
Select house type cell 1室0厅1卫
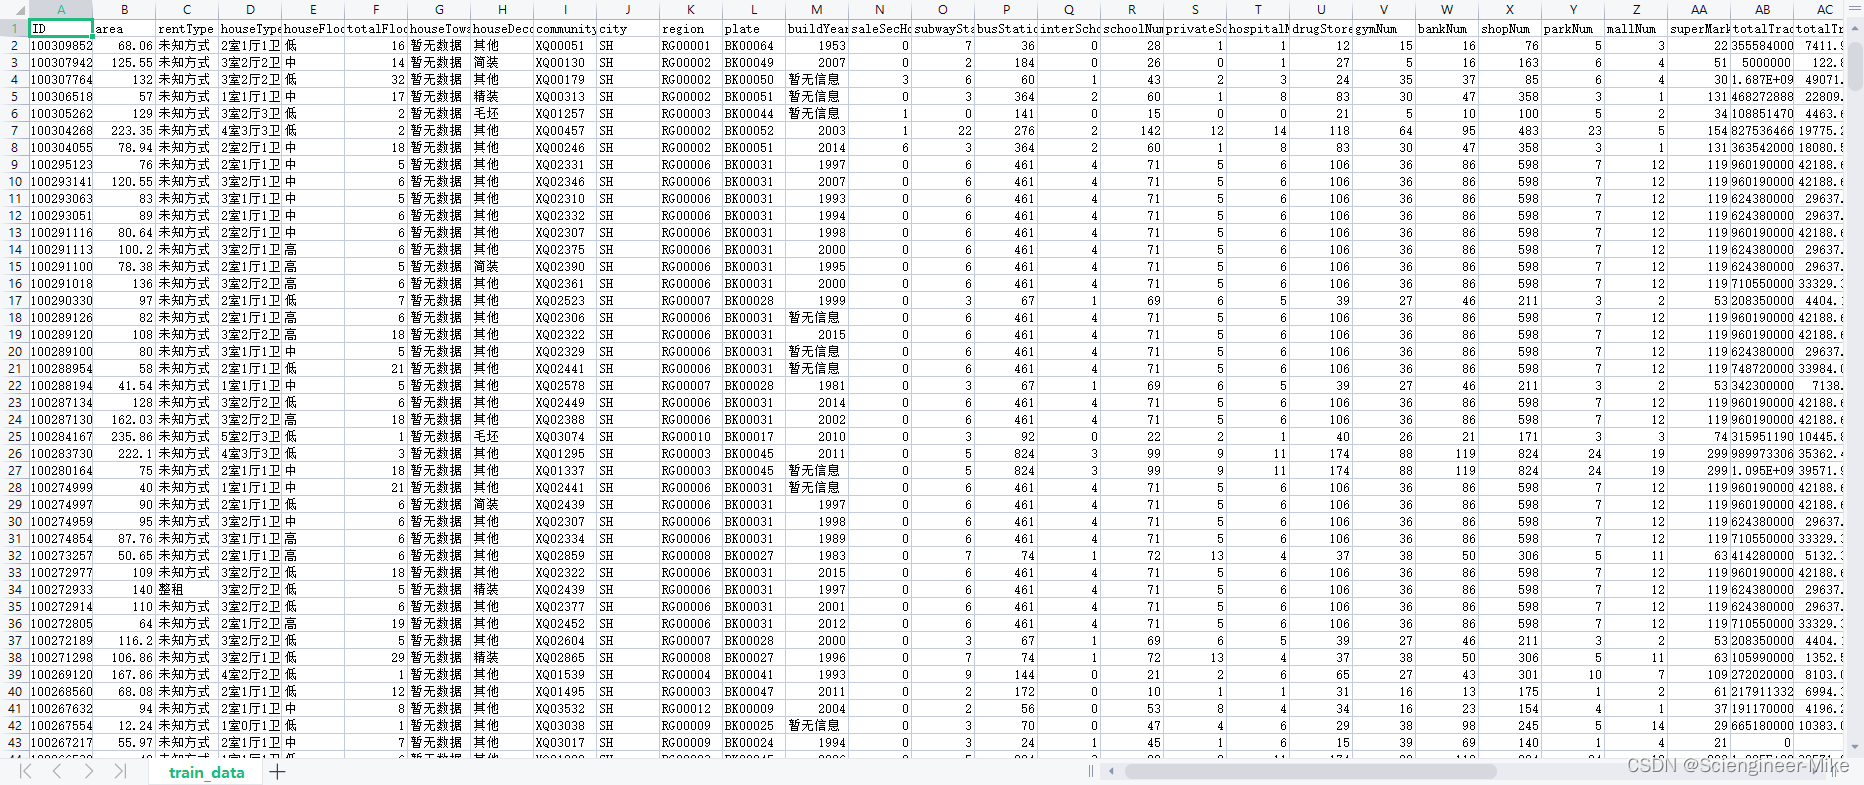pos(250,725)
